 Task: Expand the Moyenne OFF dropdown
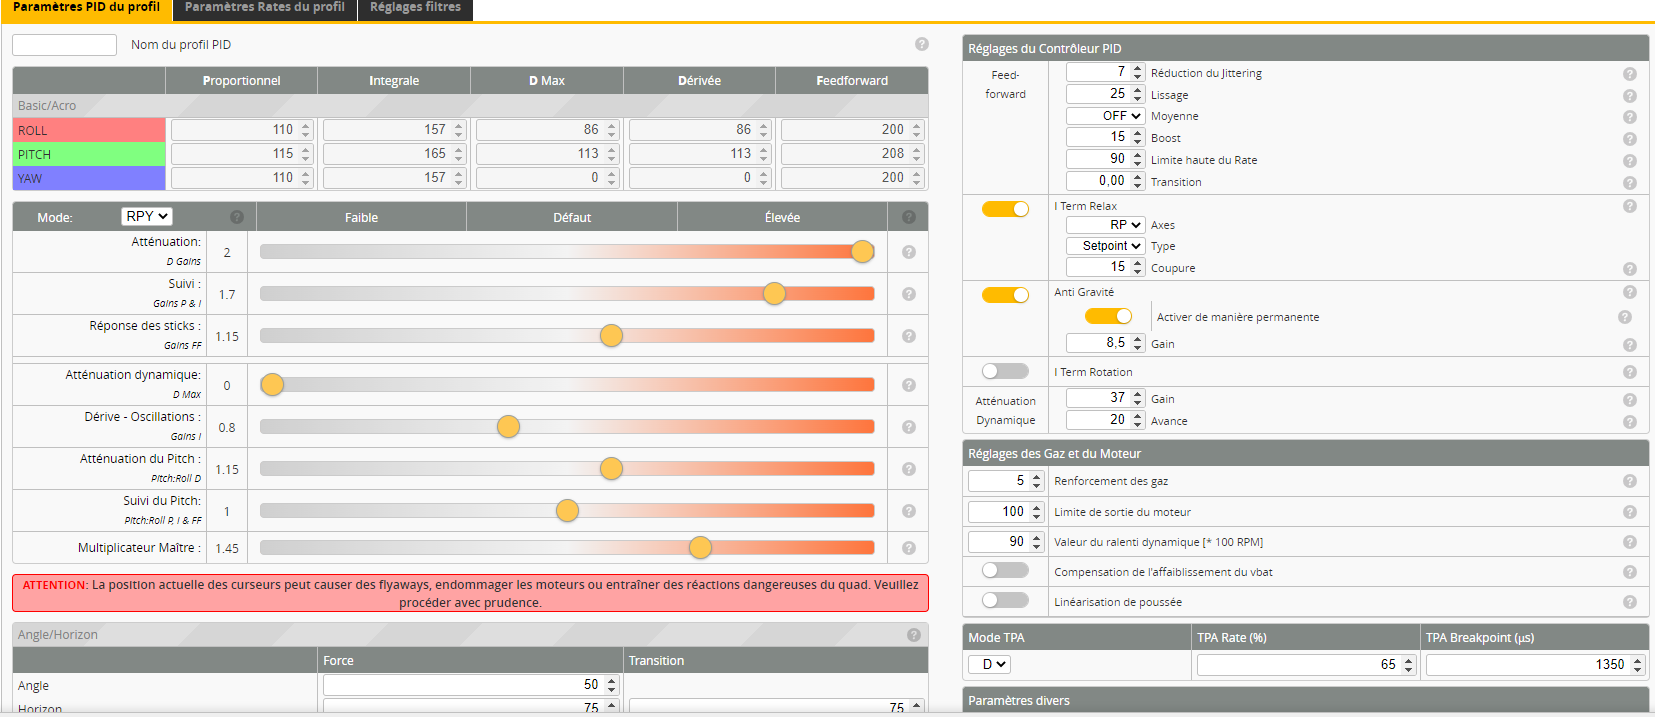(1105, 116)
